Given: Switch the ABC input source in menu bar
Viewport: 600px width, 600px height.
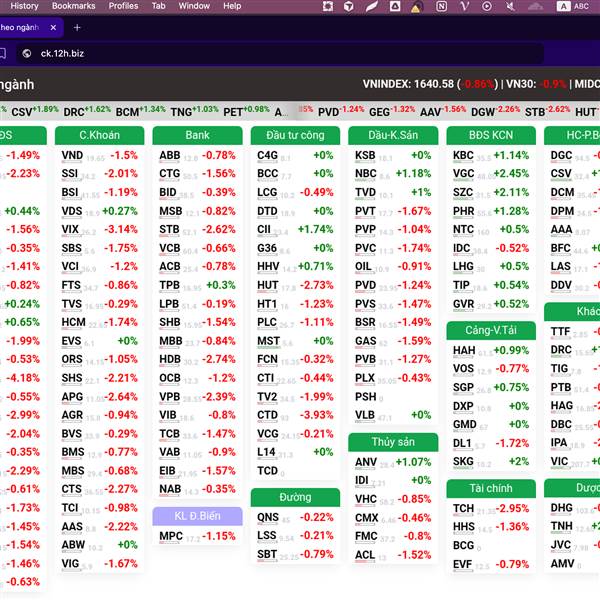Looking at the screenshot, I should (573, 6).
